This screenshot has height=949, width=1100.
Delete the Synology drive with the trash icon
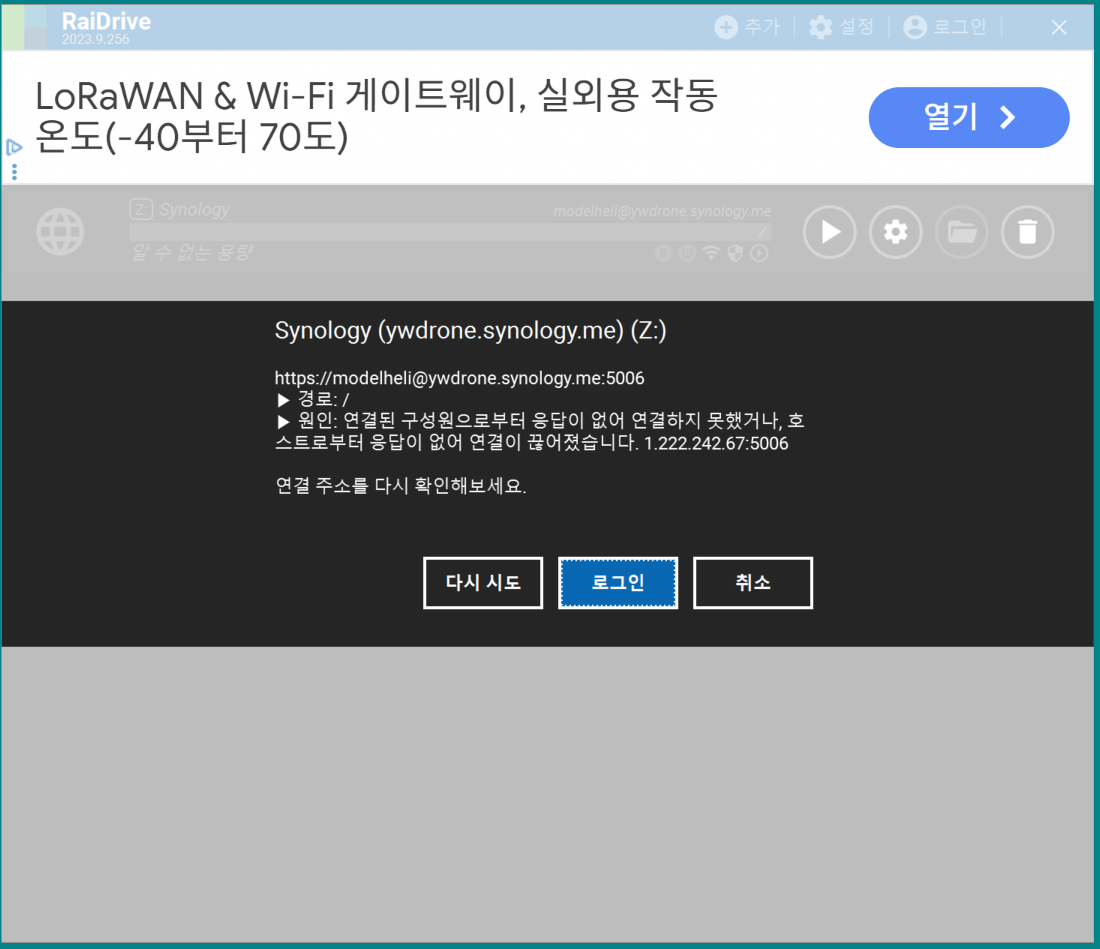click(x=1028, y=232)
